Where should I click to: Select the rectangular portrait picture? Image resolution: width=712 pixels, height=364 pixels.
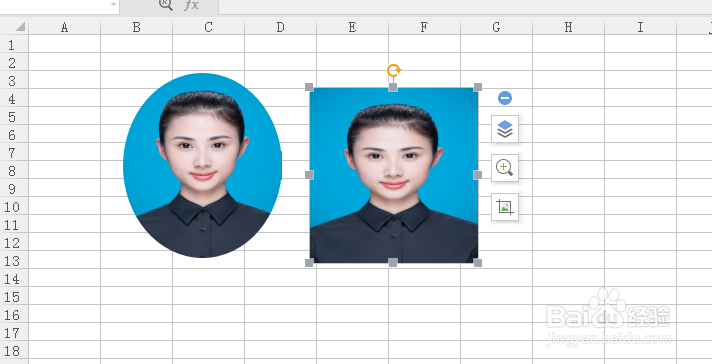[394, 175]
